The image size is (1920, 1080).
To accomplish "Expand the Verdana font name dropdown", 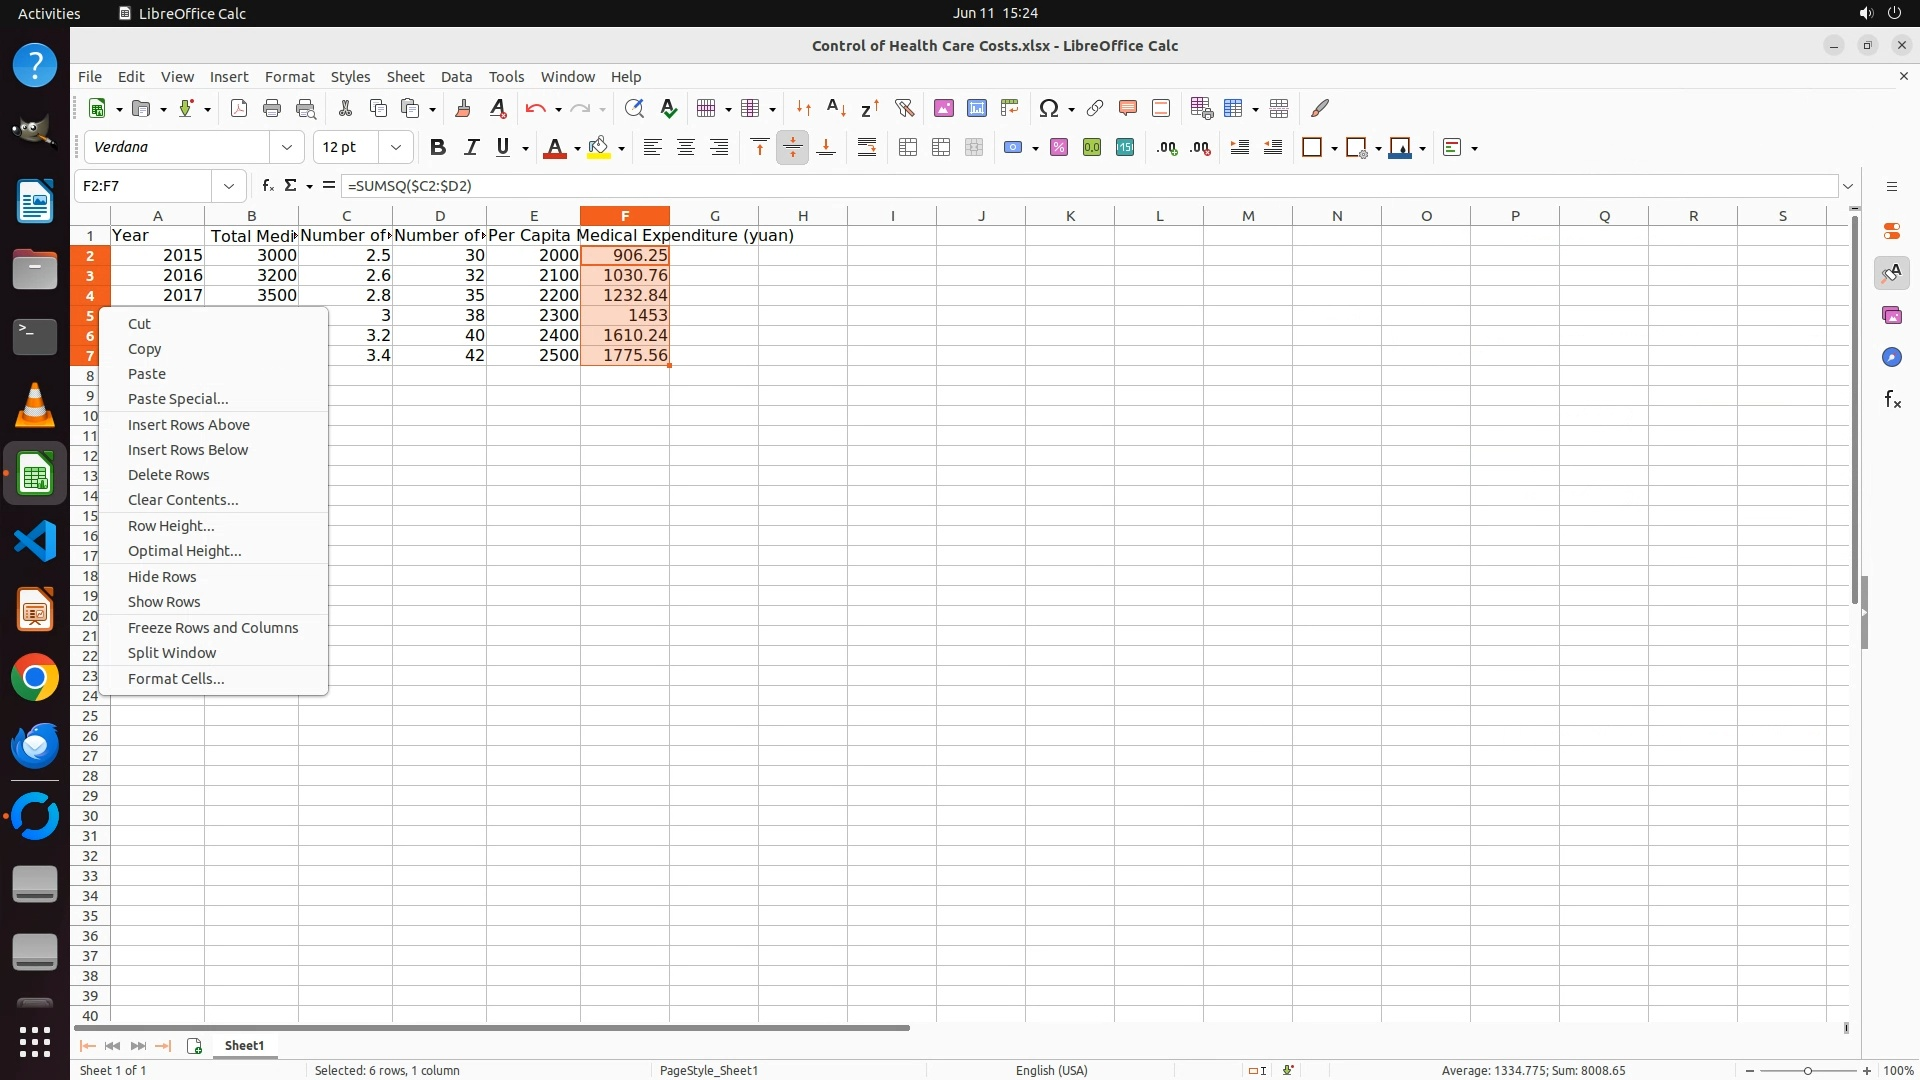I will click(x=287, y=147).
